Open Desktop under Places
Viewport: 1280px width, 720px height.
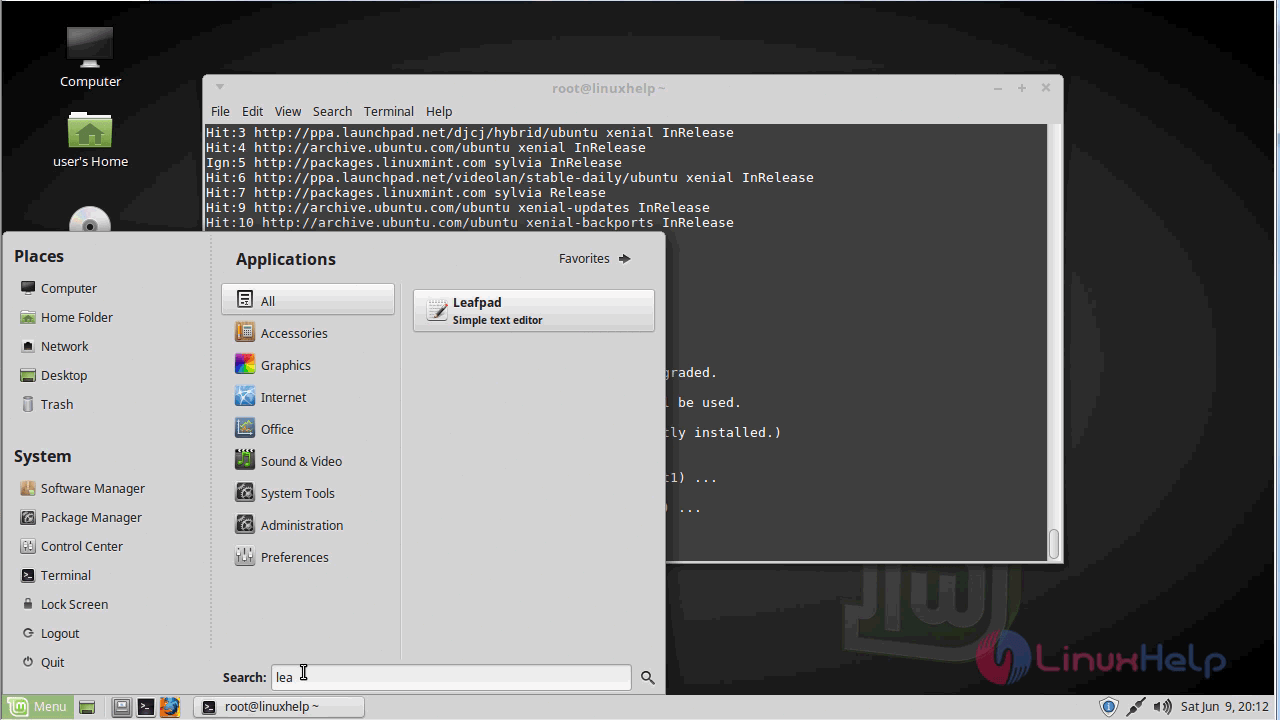pos(53,375)
